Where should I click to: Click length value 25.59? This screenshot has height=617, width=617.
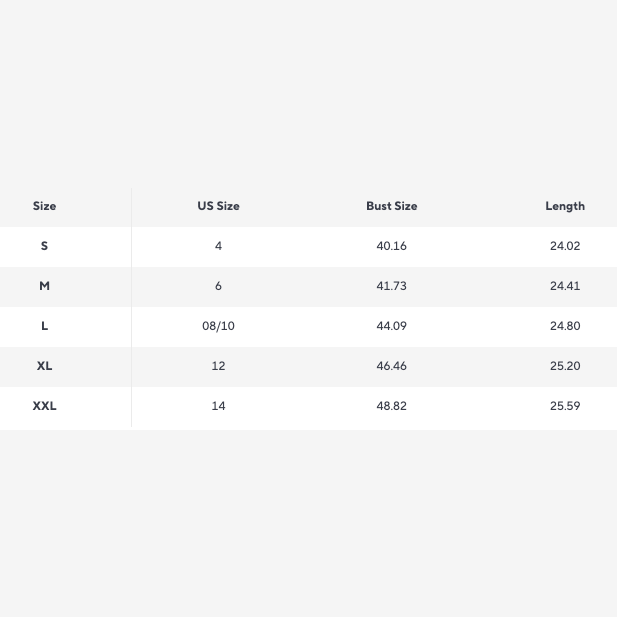point(565,406)
